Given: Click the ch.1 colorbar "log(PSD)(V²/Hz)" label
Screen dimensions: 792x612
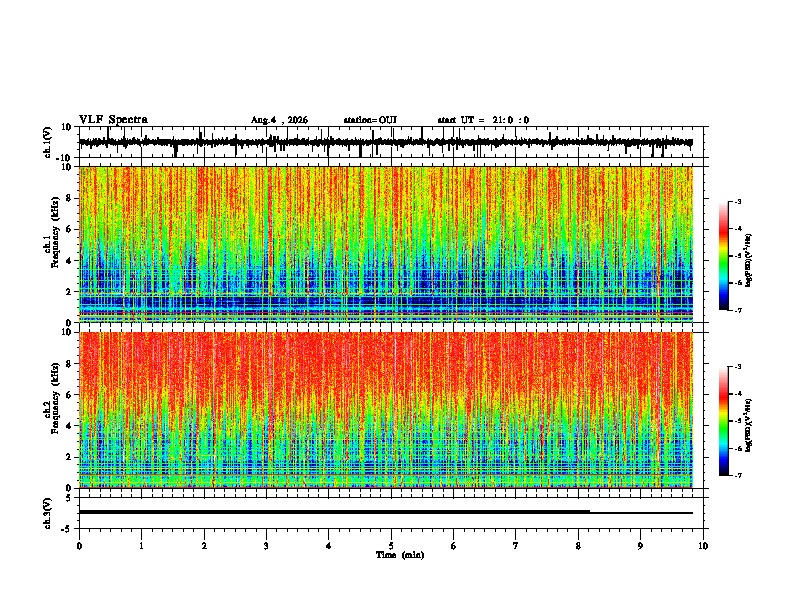Looking at the screenshot, I should [x=749, y=260].
